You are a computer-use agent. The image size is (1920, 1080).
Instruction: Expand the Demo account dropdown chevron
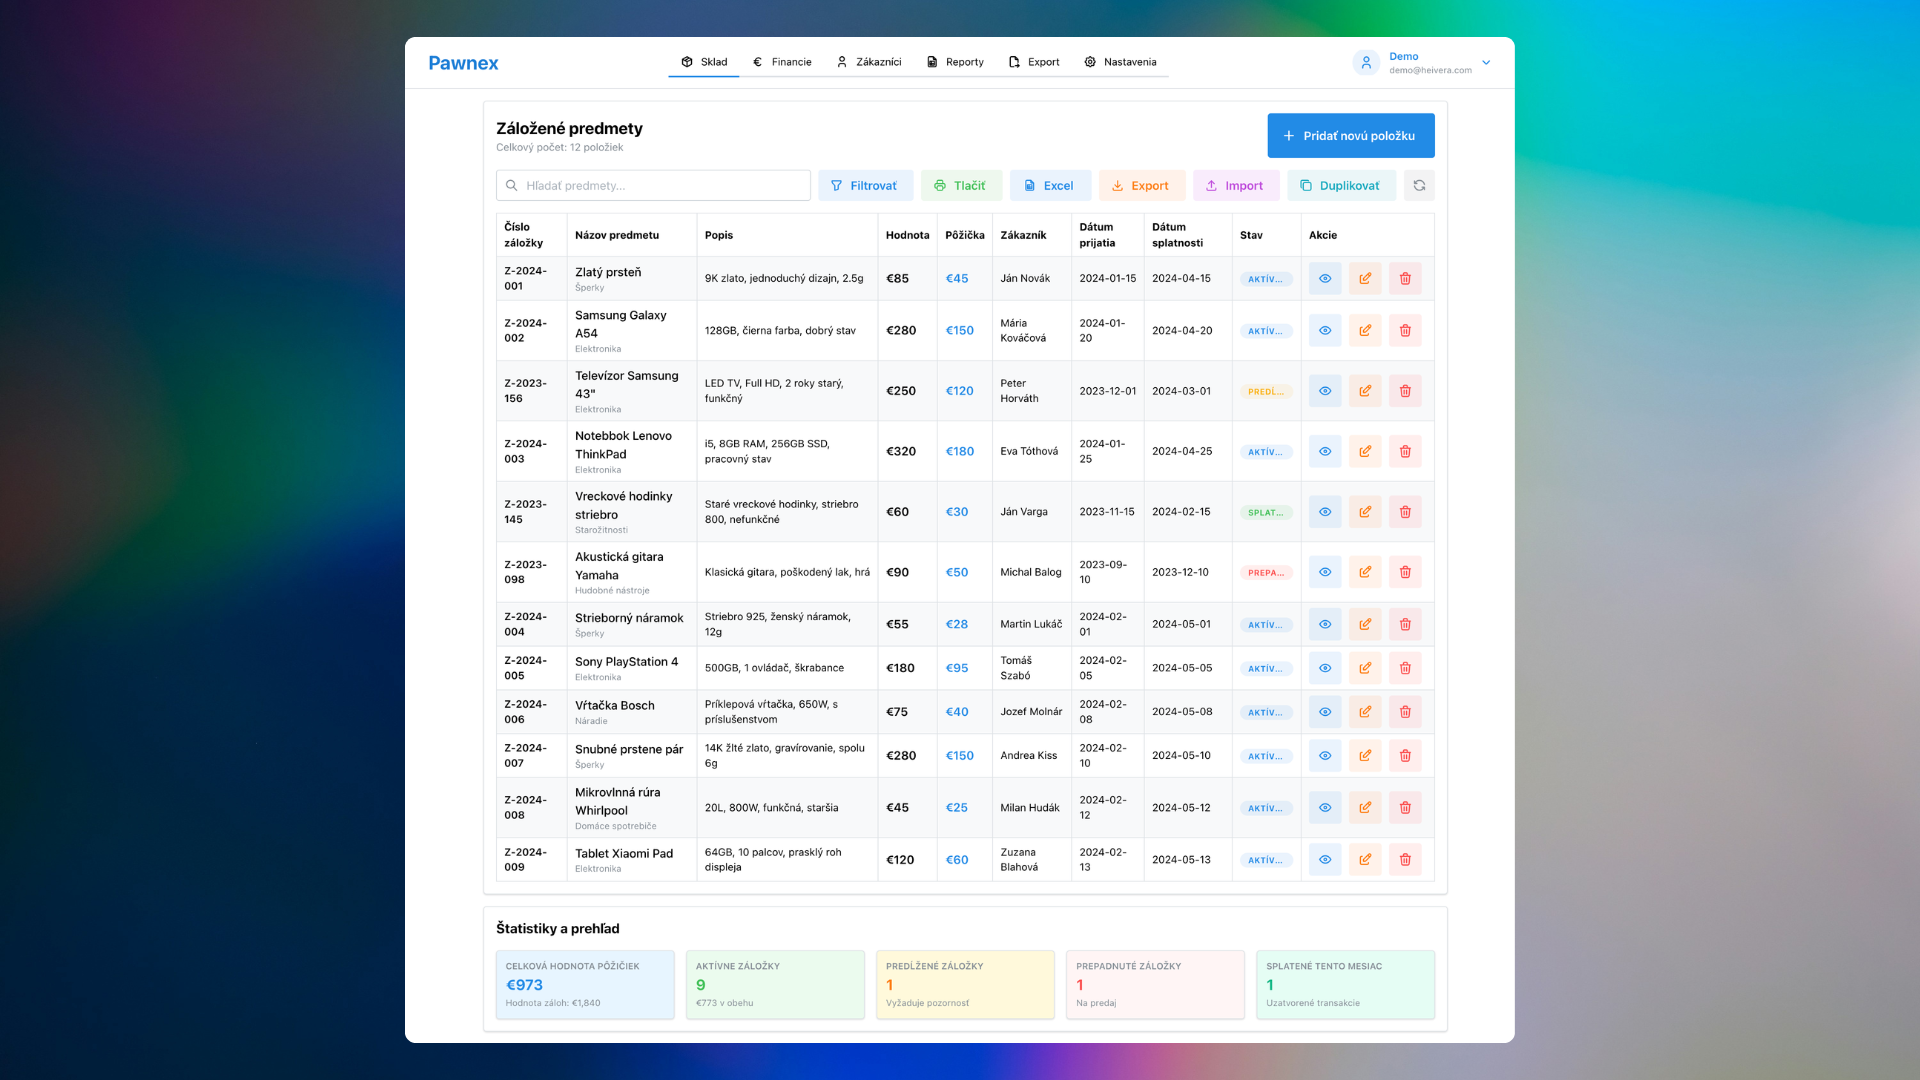point(1486,62)
